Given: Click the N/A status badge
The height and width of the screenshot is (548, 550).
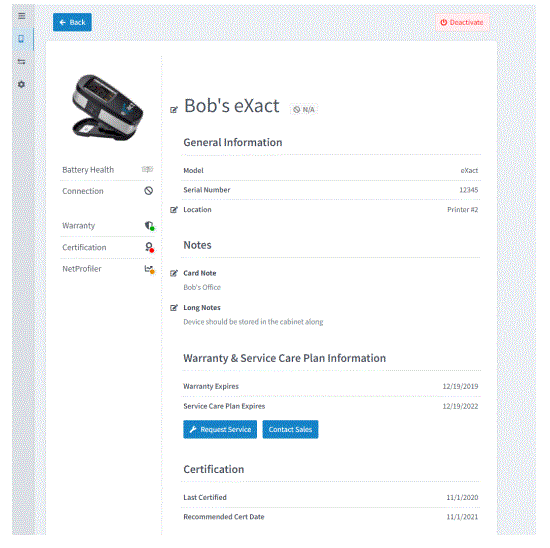Looking at the screenshot, I should pos(304,109).
